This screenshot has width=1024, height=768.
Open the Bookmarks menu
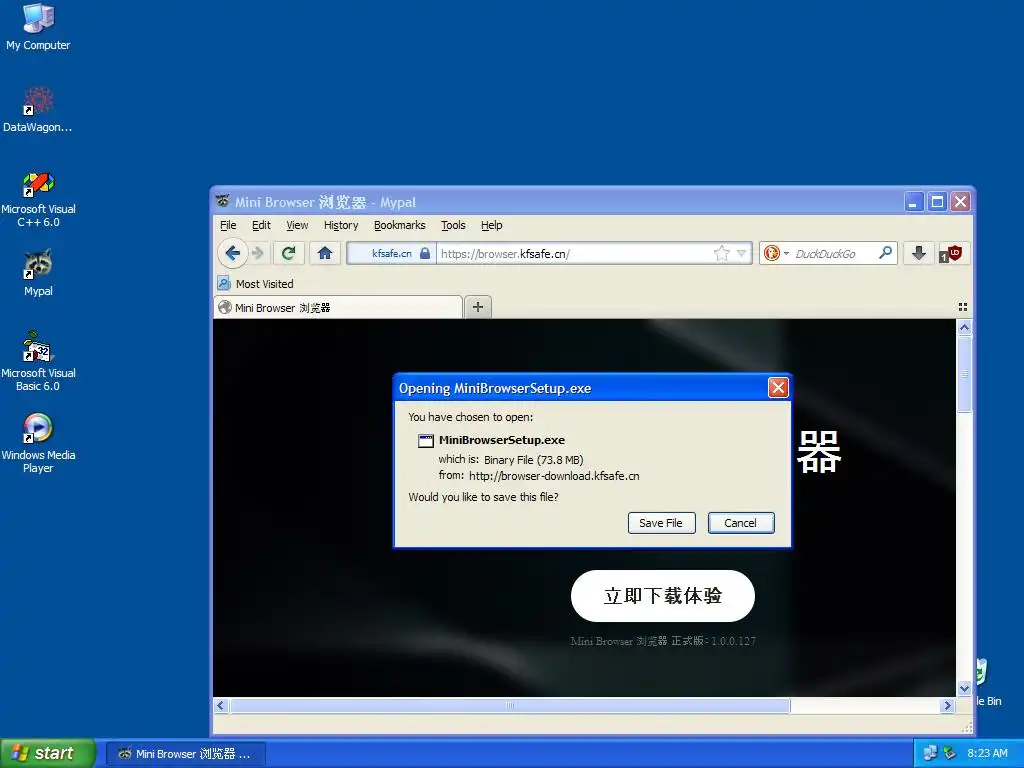[x=400, y=225]
